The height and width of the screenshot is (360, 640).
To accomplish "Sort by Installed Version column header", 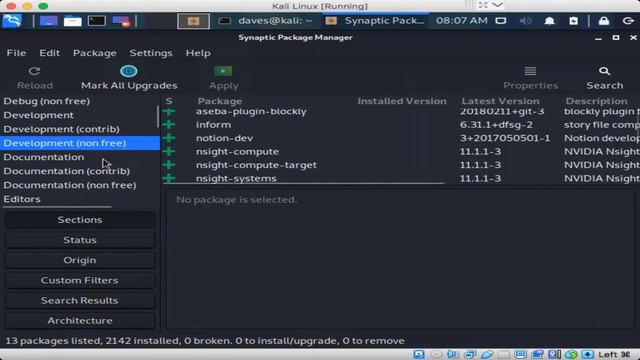I will (x=402, y=101).
